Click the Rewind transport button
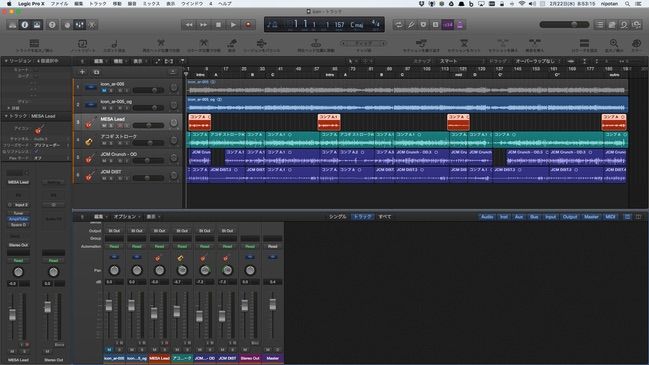The image size is (649, 365). 189,25
